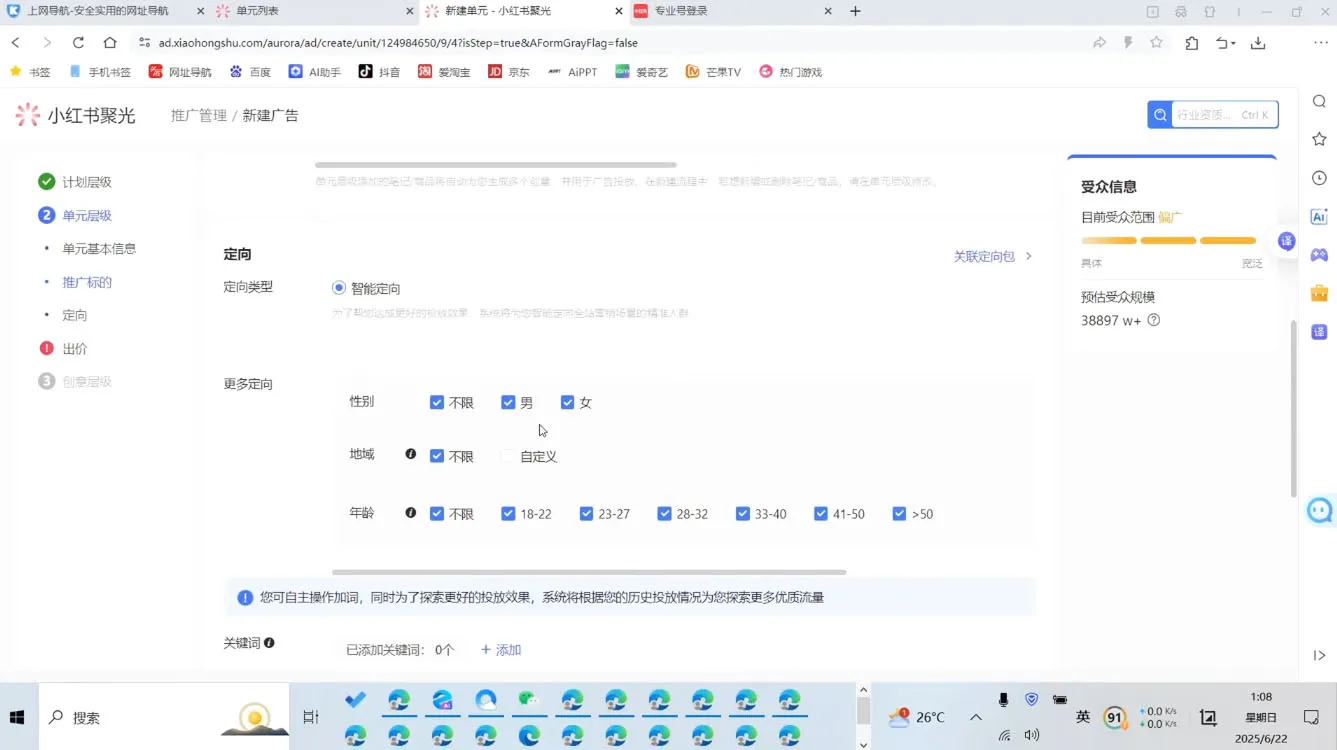1337x750 pixels.
Task: Open the 京东 bookmark
Action: point(509,71)
